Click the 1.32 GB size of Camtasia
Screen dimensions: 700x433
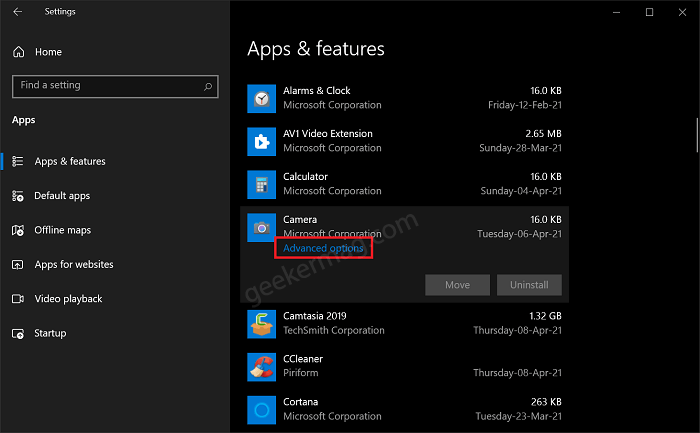545,316
